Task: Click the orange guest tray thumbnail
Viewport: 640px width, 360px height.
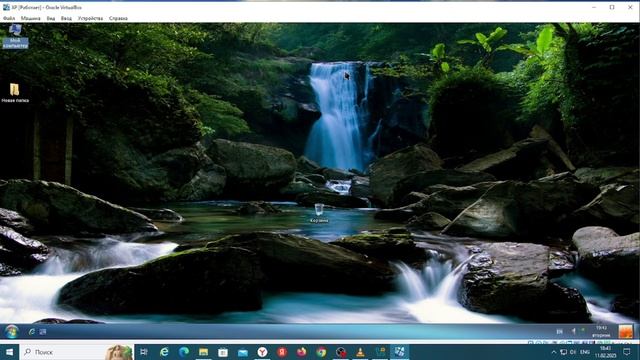Action: [625, 331]
